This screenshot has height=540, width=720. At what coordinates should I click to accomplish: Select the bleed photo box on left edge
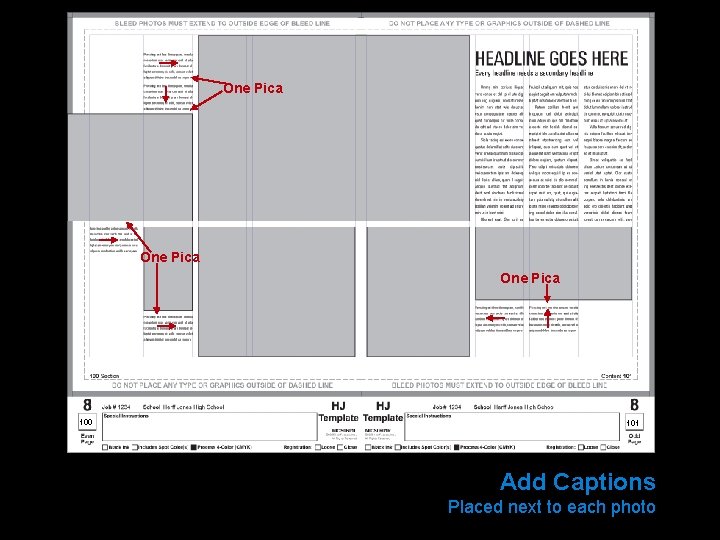pyautogui.click(x=130, y=168)
